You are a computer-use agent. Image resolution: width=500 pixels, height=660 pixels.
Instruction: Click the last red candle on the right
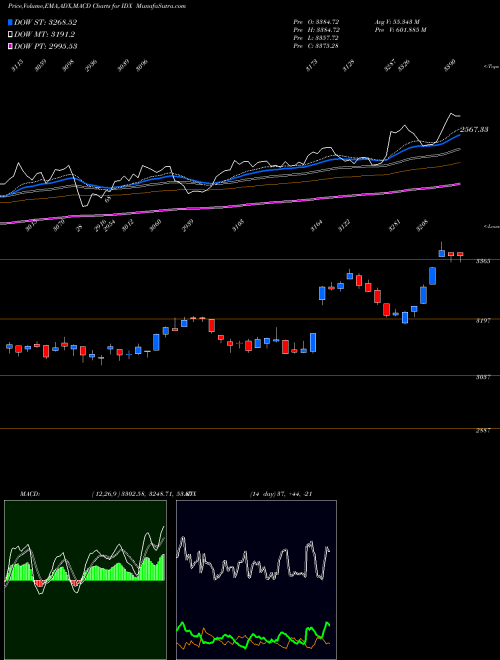pyautogui.click(x=460, y=254)
